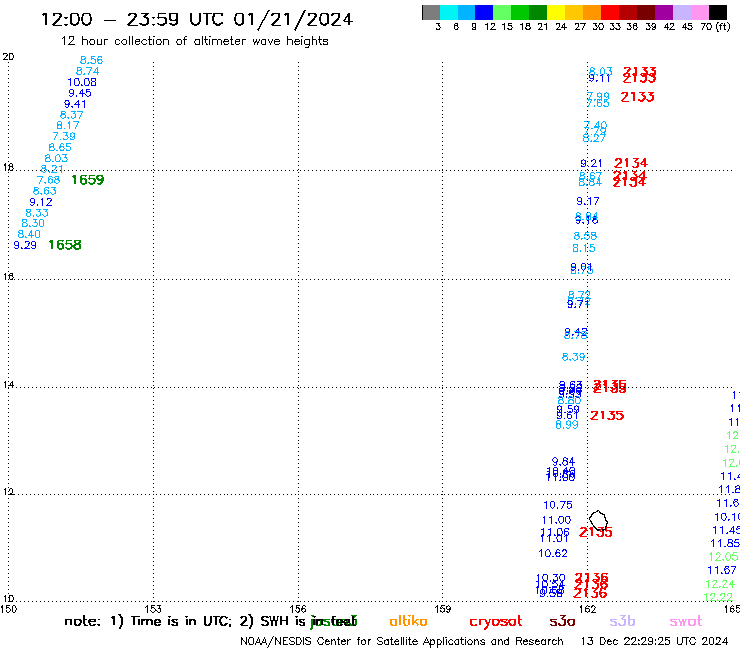Click the "s3b" satellite legend label
Screen dimensions: 740x650
(x=622, y=621)
